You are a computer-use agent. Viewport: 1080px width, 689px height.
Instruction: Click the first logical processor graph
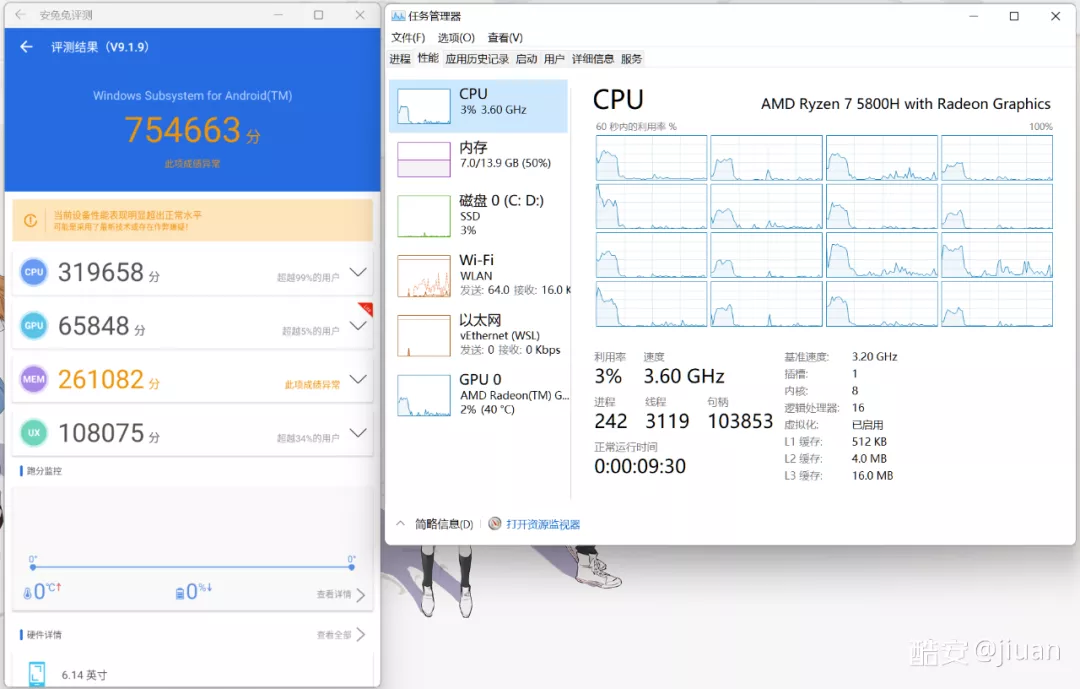pyautogui.click(x=651, y=158)
